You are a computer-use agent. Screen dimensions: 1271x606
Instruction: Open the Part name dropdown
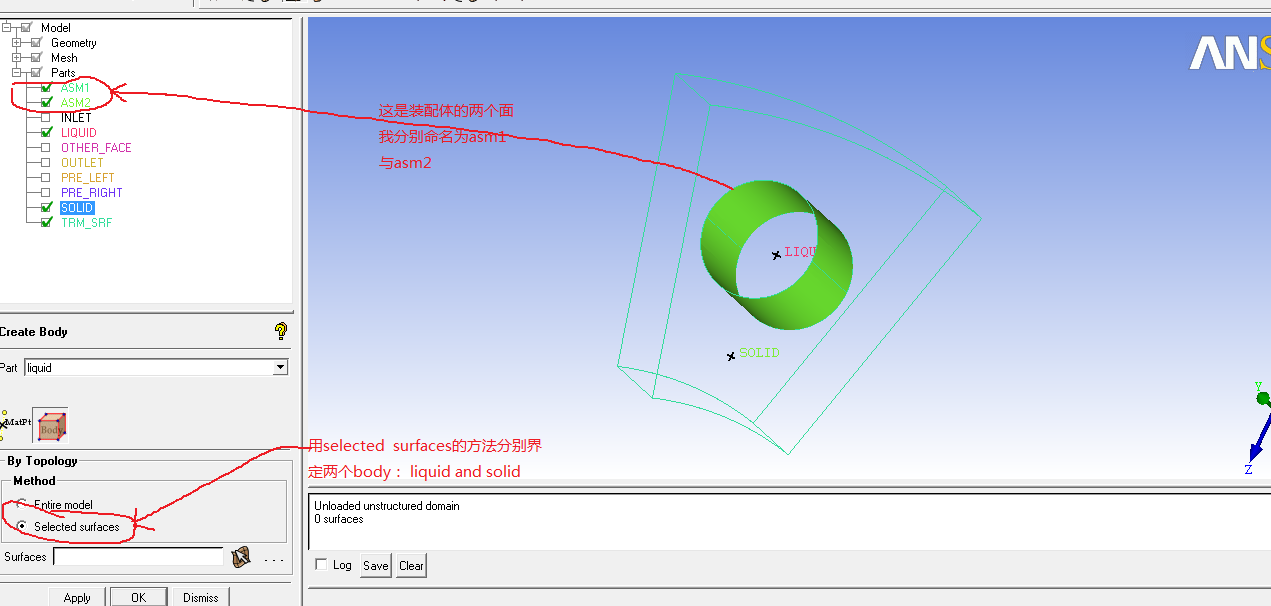280,368
